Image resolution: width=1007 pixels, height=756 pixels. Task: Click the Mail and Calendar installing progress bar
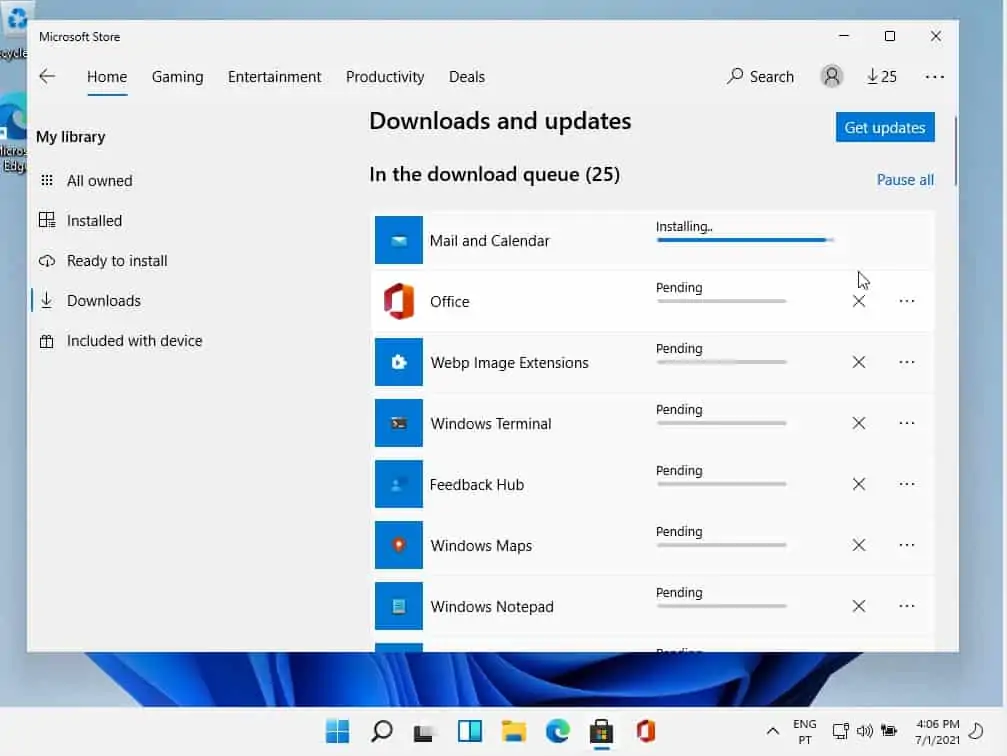(x=745, y=240)
